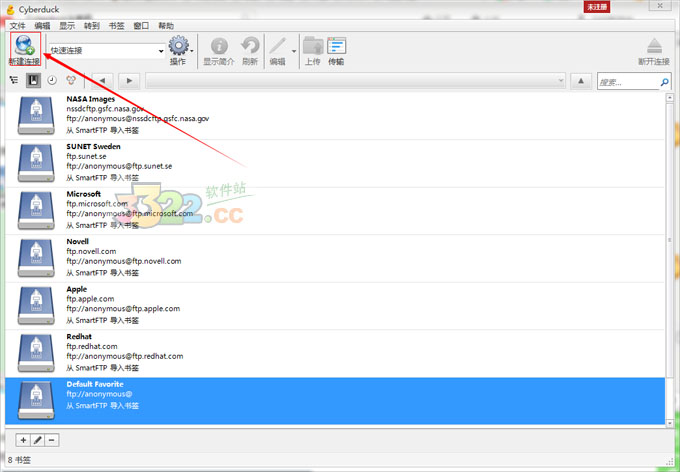Toggle the bookmarks view icon
Screen dimensions: 680x472
coord(33,80)
